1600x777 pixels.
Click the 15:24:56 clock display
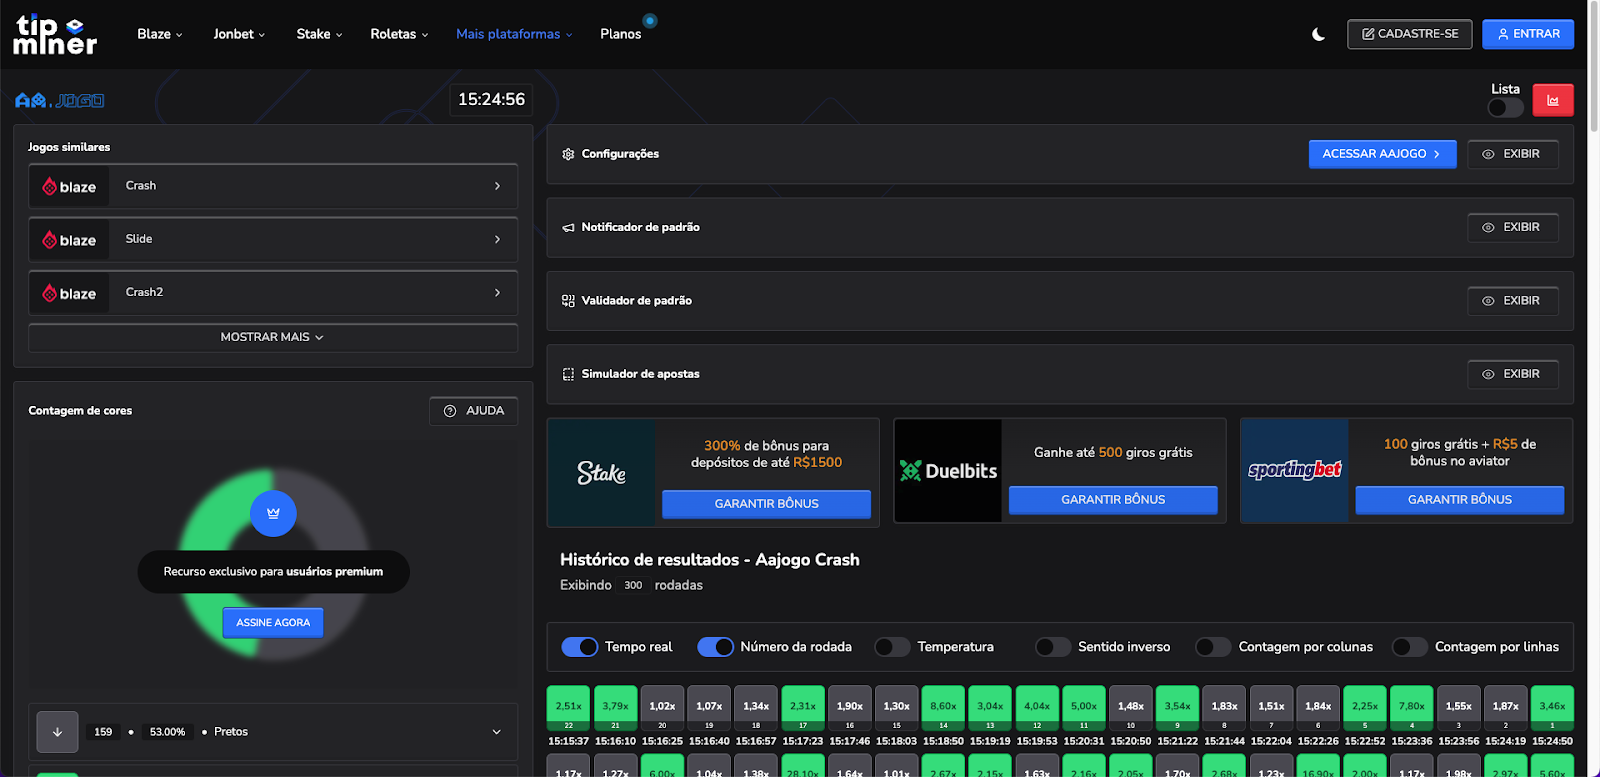pos(491,100)
